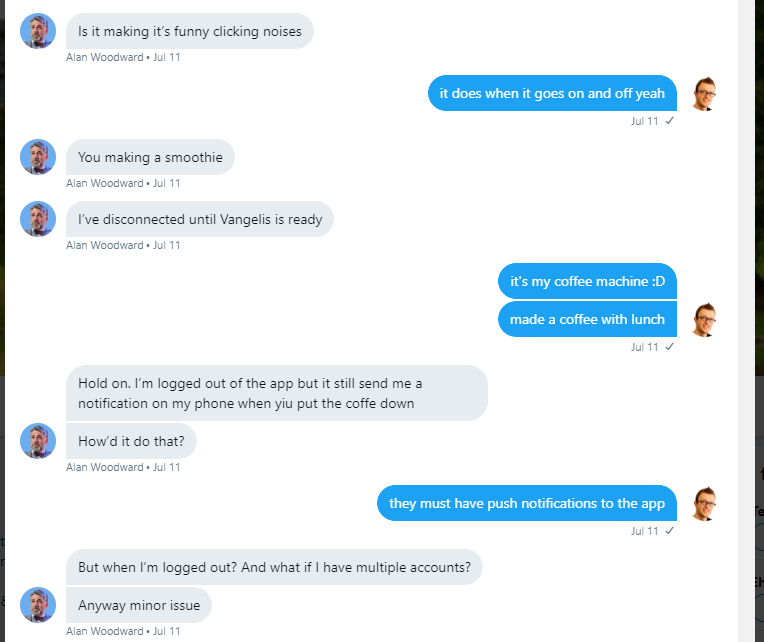This screenshot has height=642, width=764.
Task: Click sender avatar beside 'goes on and off yeah'
Action: [x=705, y=94]
